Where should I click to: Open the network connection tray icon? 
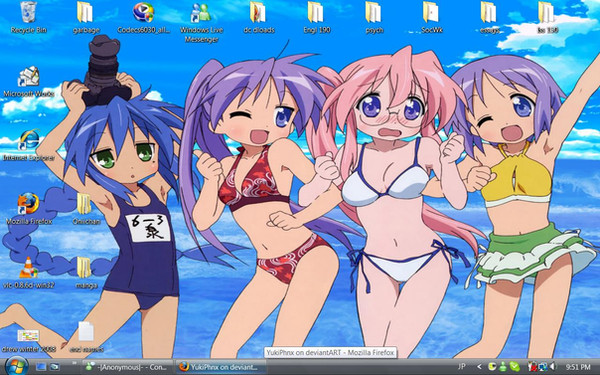pos(543,367)
